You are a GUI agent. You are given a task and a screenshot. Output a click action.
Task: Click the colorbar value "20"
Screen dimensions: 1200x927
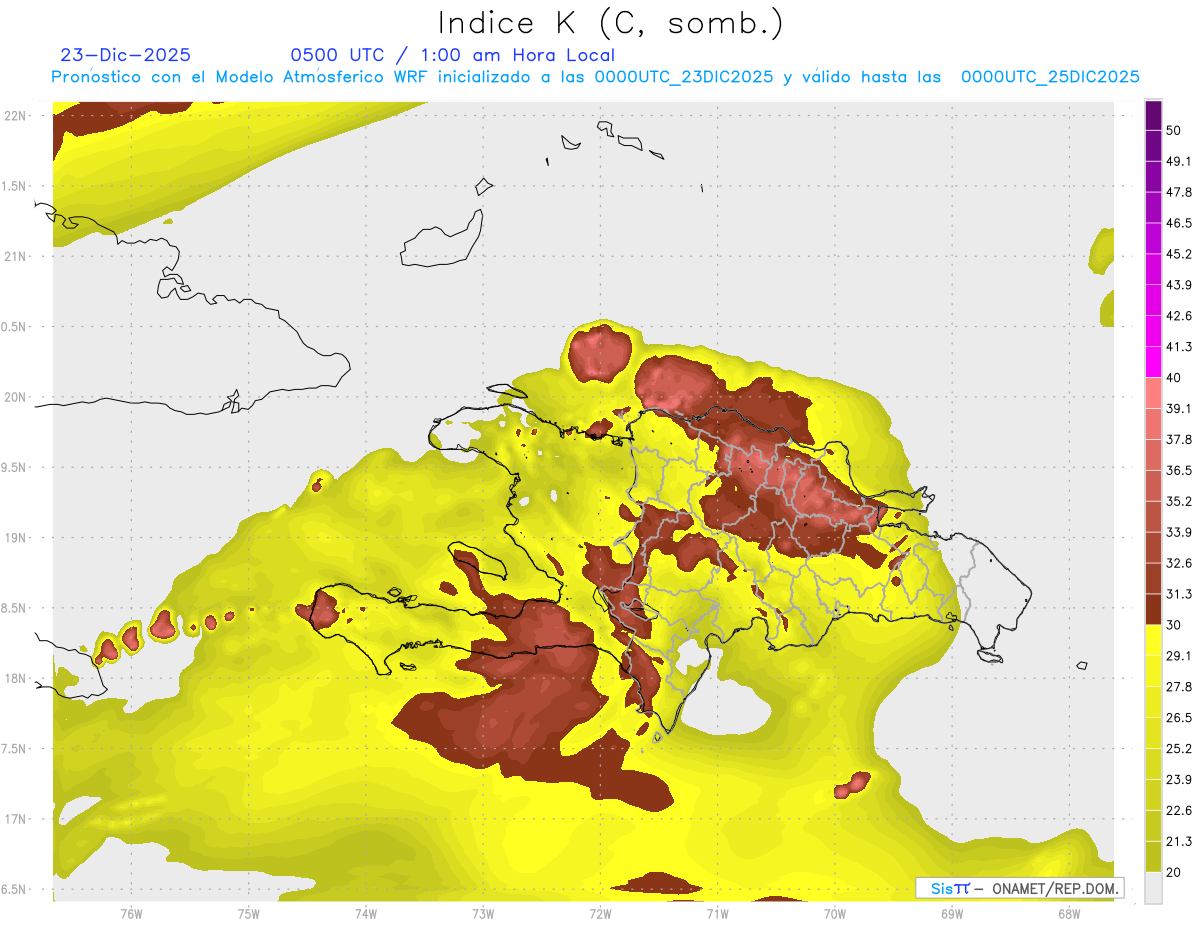point(1174,872)
